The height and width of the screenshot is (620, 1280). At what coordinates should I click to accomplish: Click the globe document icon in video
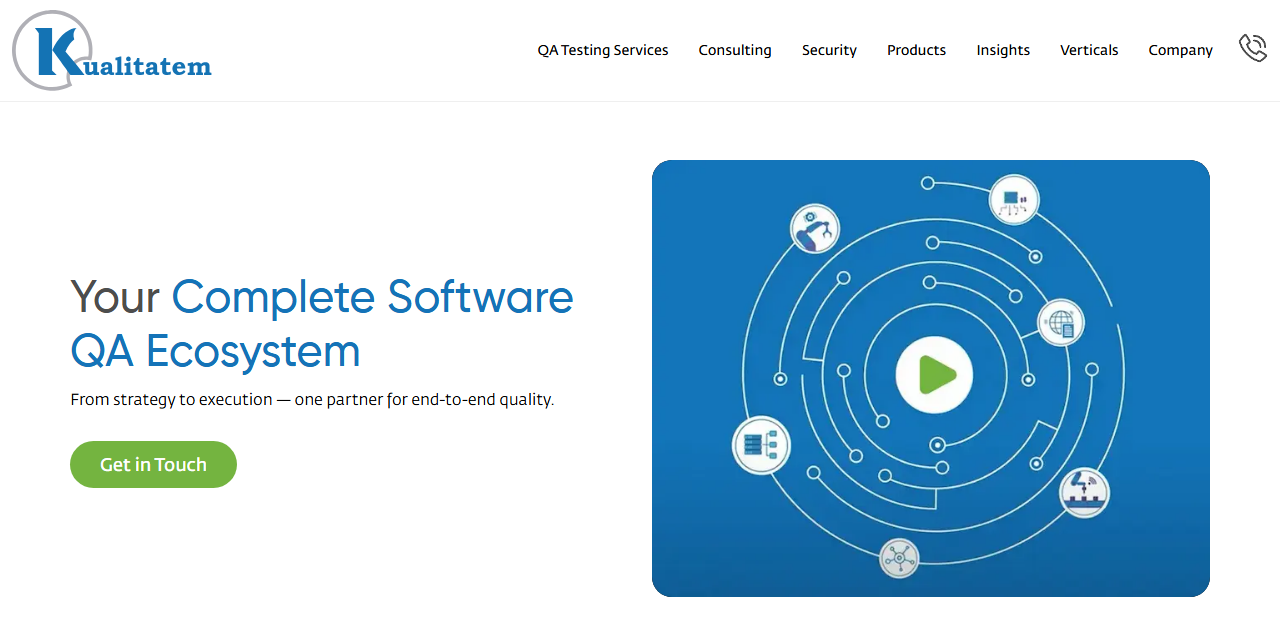tap(1061, 323)
